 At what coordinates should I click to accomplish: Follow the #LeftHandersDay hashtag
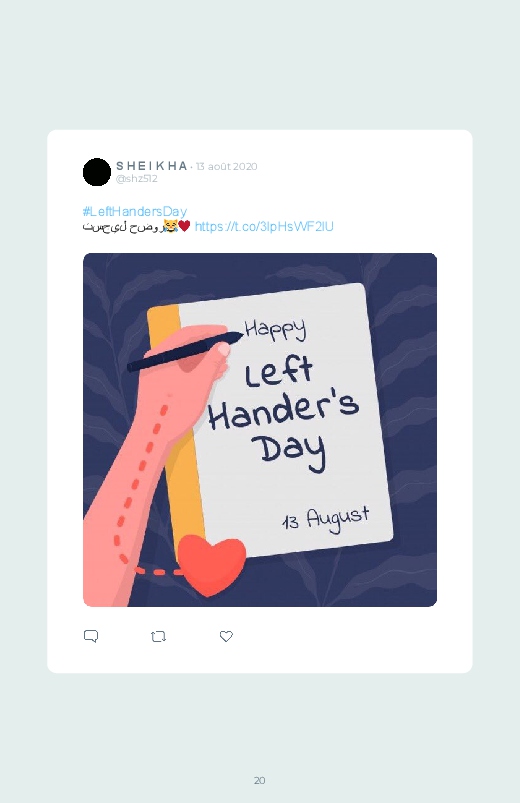click(135, 212)
